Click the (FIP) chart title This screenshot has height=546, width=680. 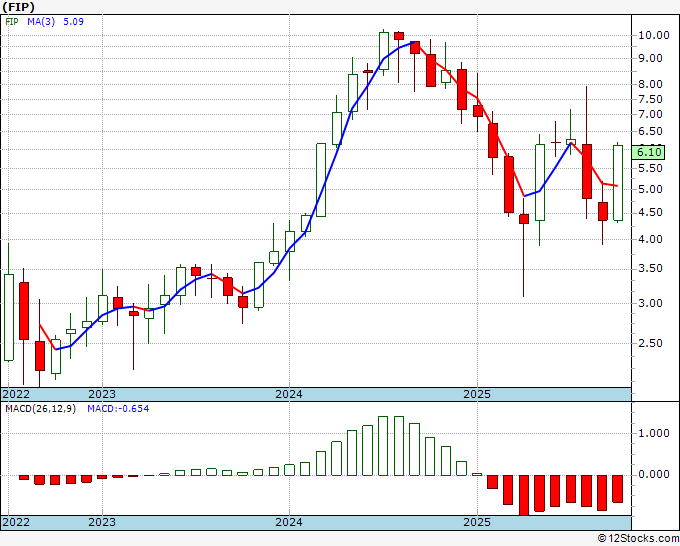18,7
